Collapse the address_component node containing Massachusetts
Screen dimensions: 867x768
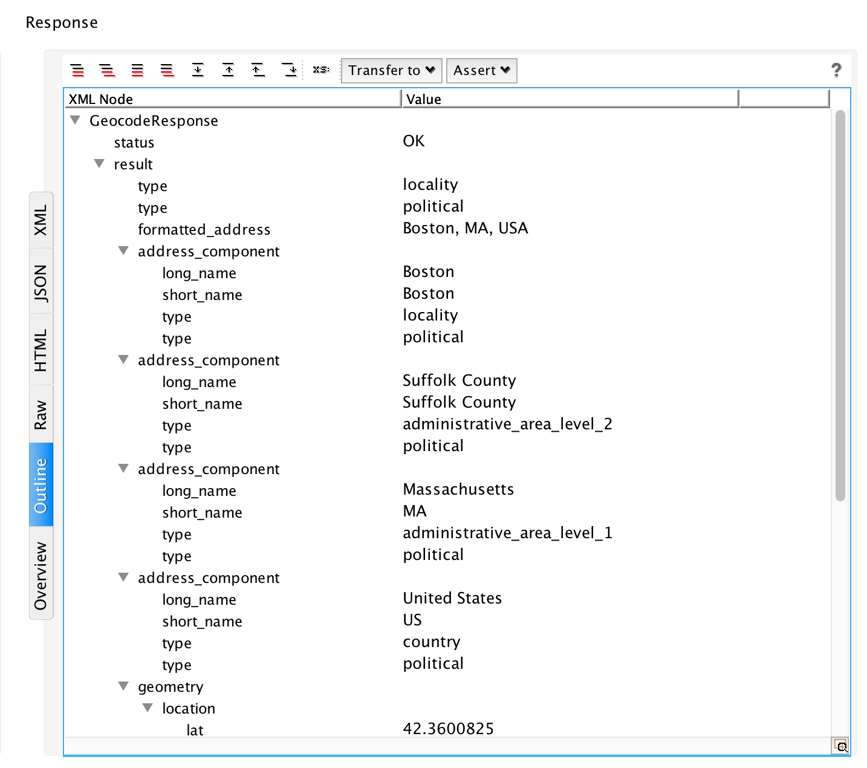123,468
